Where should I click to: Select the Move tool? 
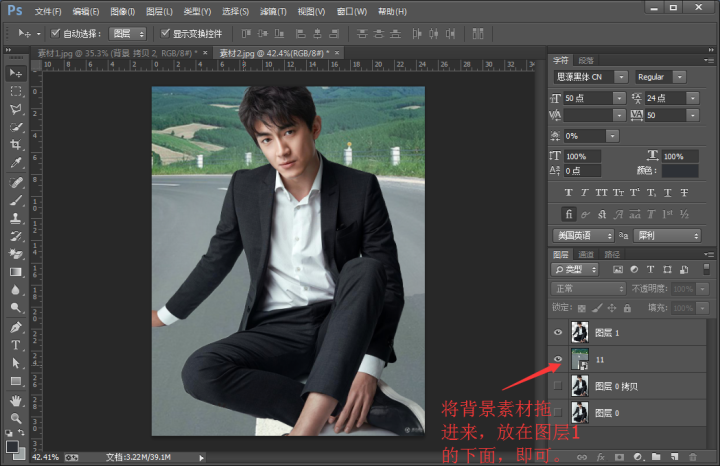tap(16, 73)
